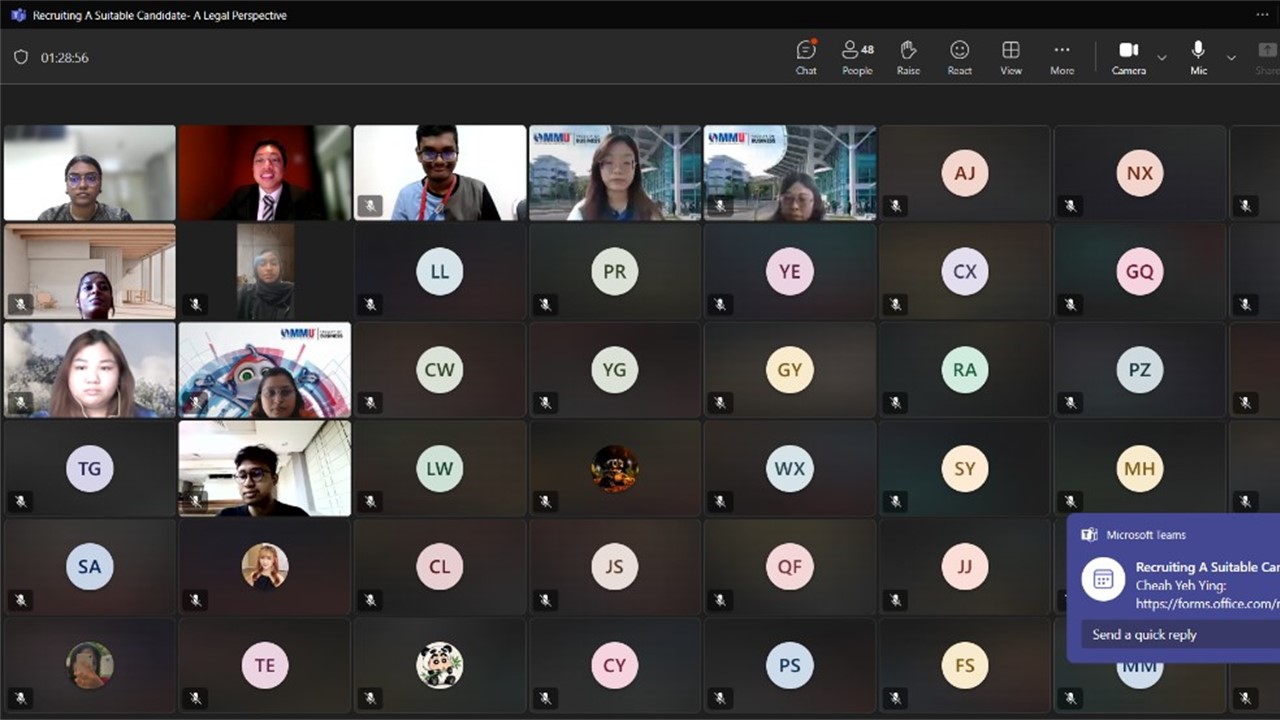The image size is (1280, 720).
Task: Select participant tile TG
Action: tap(89, 468)
